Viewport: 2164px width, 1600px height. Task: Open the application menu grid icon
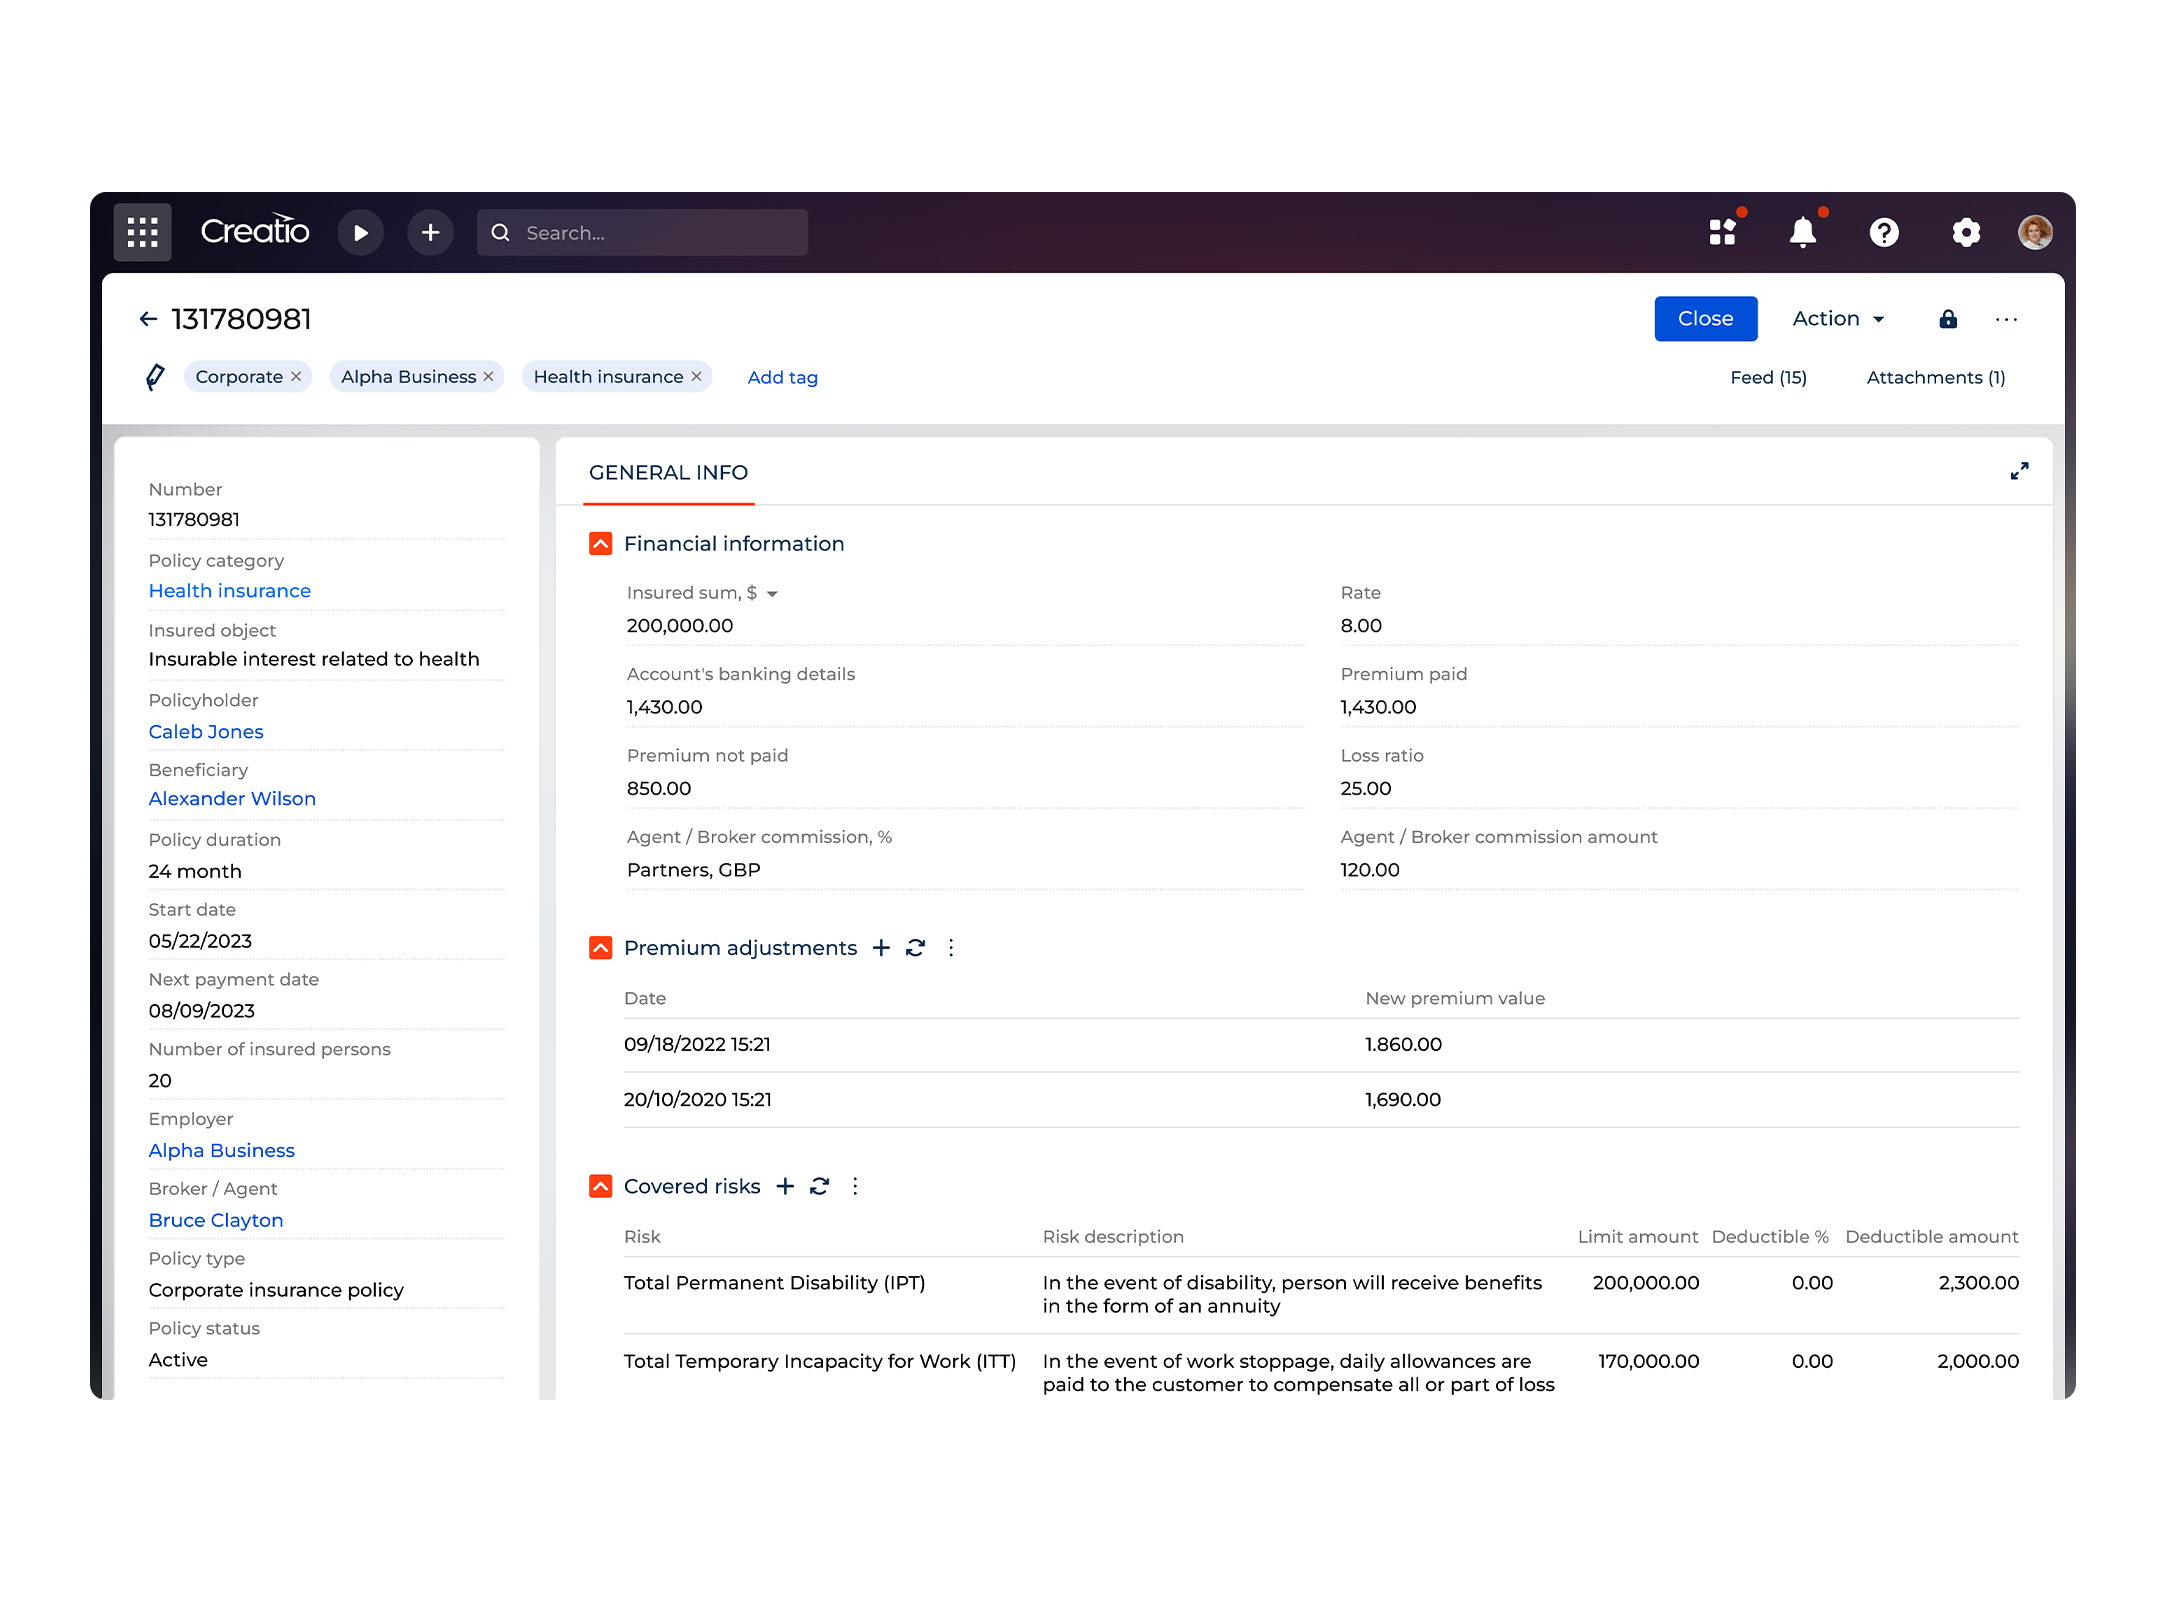pos(142,232)
